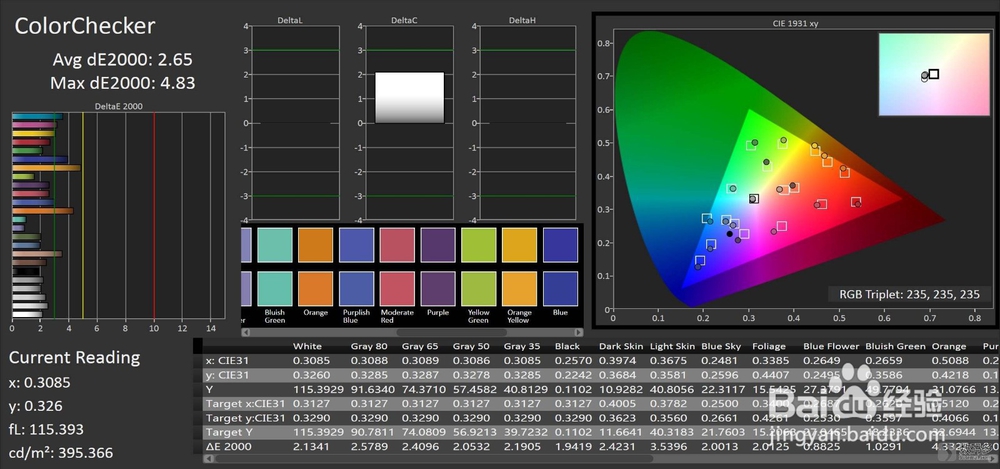The height and width of the screenshot is (469, 1000).
Task: Click the upper-row Yellow Green target swatch
Action: pos(479,245)
